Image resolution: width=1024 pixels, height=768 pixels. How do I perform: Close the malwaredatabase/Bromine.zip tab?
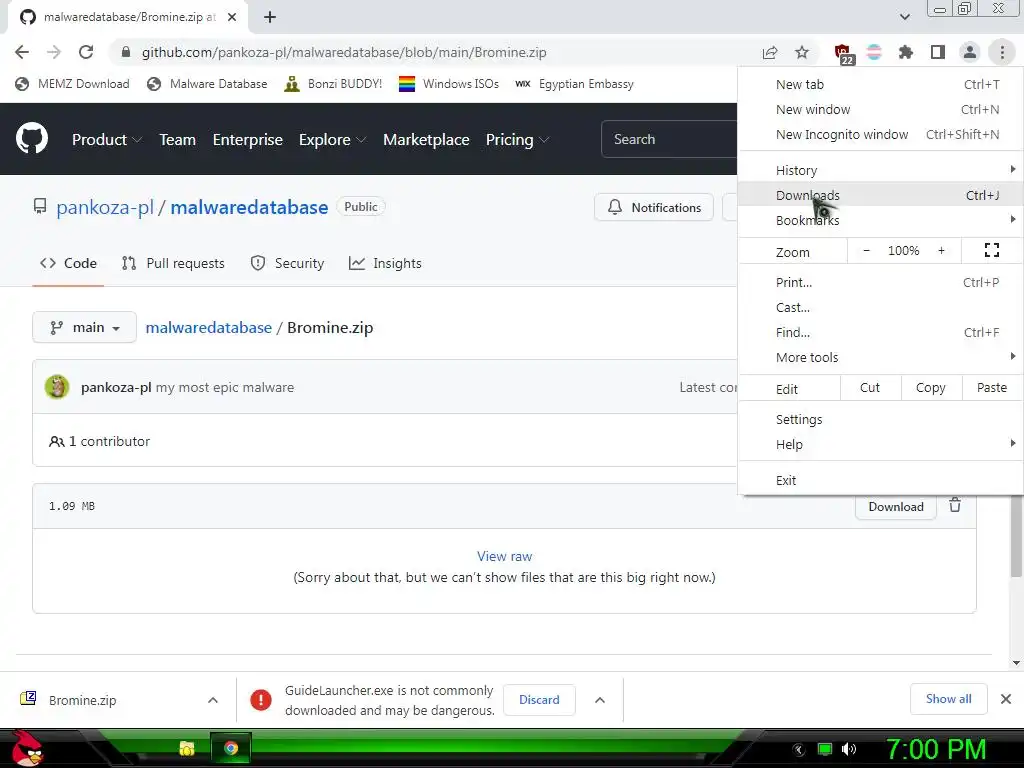232,17
